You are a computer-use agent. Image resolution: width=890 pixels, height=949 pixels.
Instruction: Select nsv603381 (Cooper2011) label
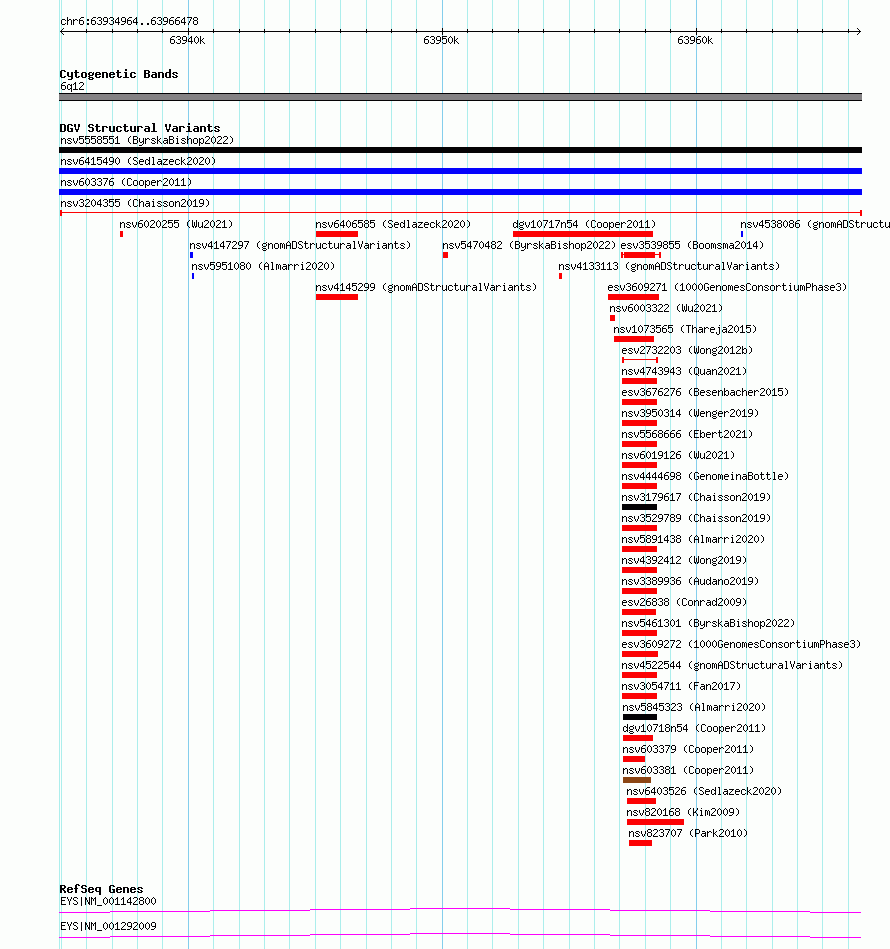689,770
